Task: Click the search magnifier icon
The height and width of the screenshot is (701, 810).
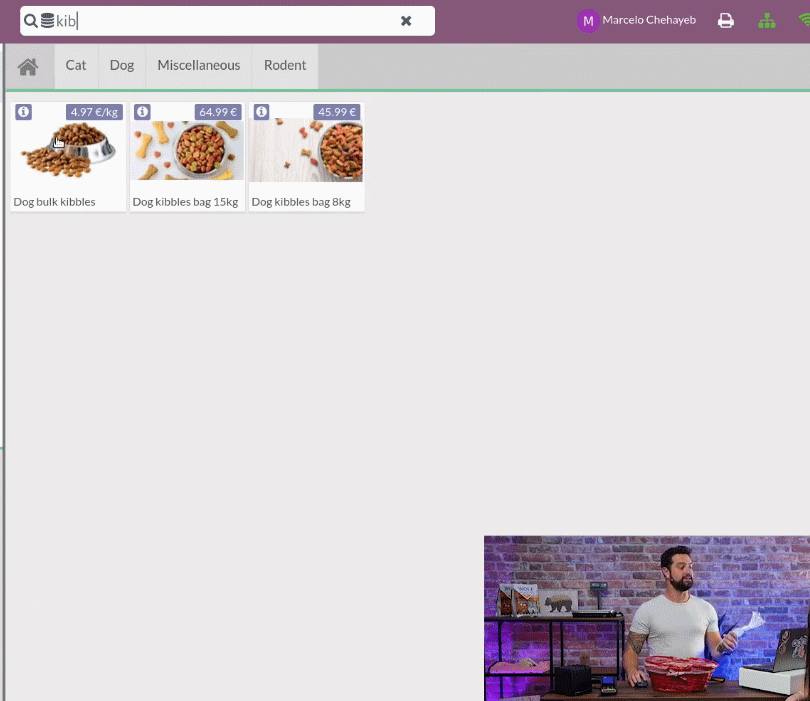Action: click(30, 21)
